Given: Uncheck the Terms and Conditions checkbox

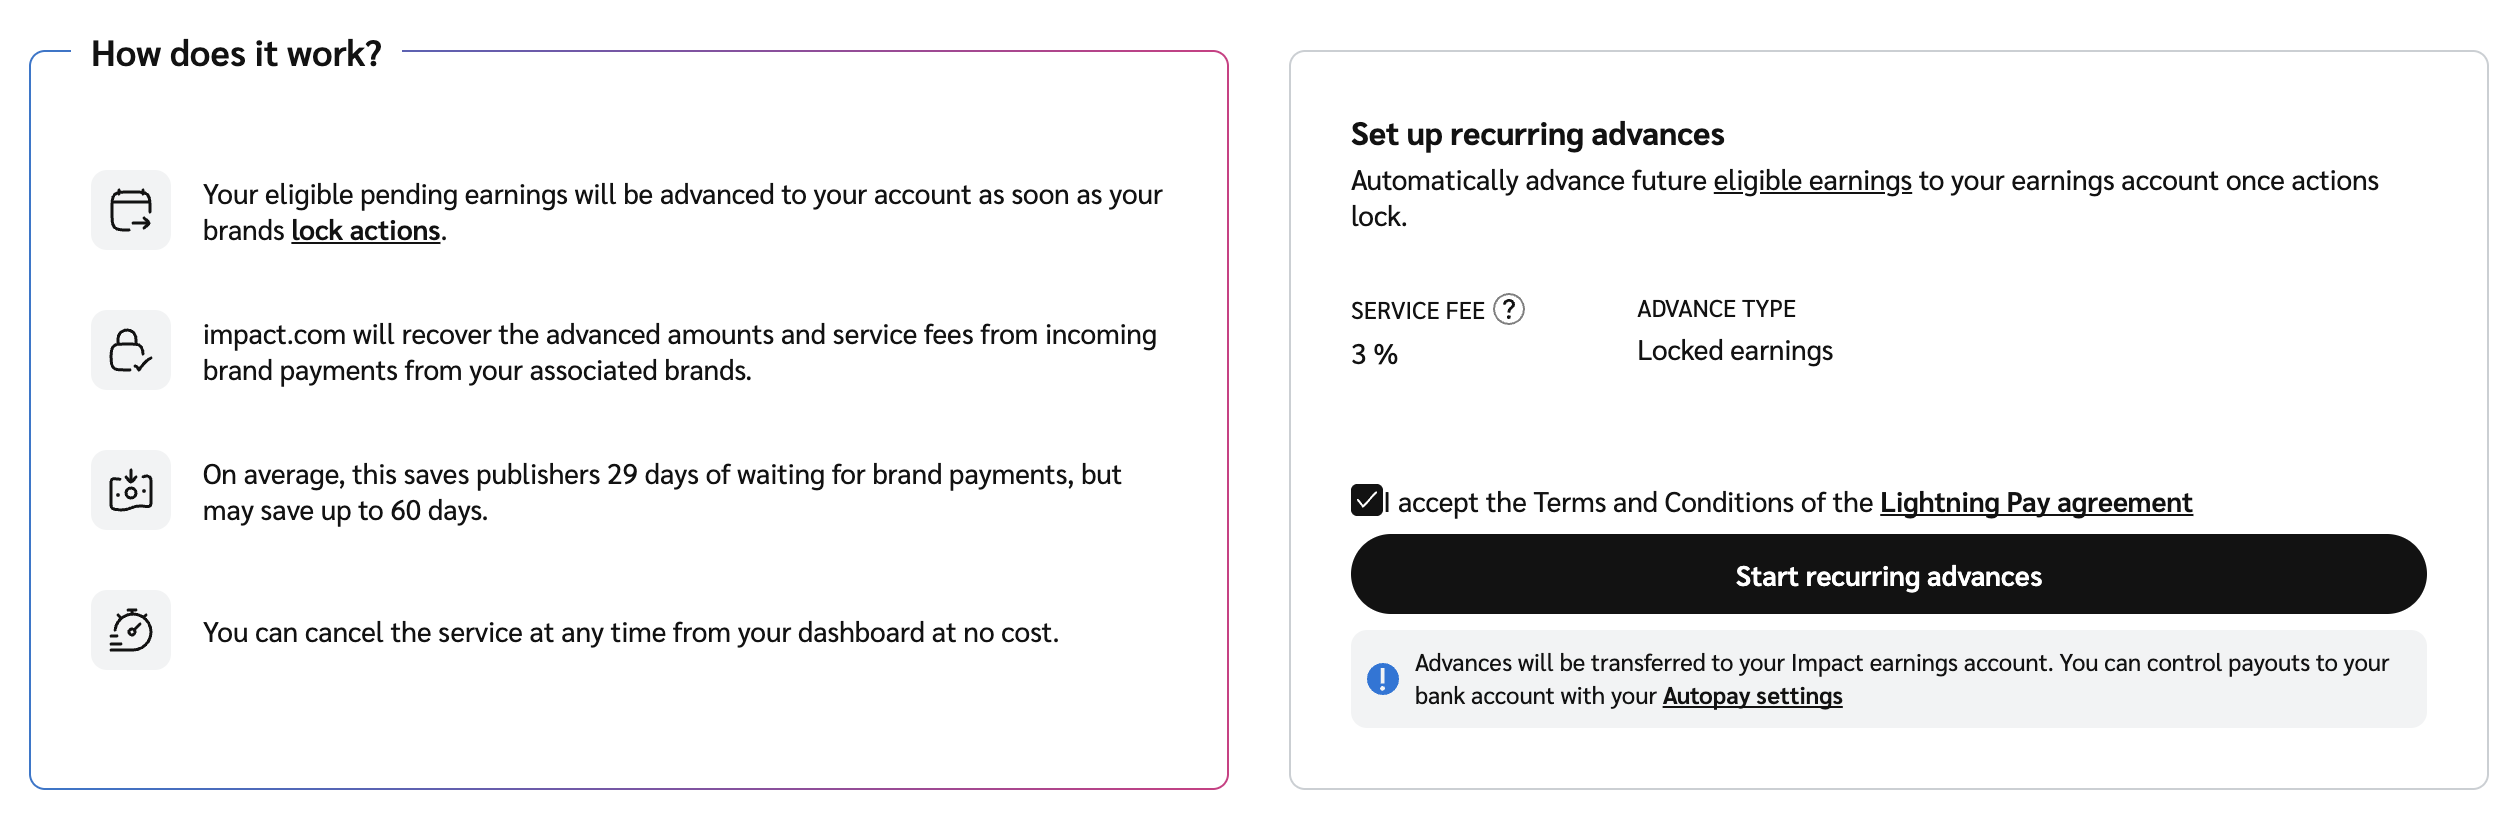Looking at the screenshot, I should pyautogui.click(x=1366, y=500).
